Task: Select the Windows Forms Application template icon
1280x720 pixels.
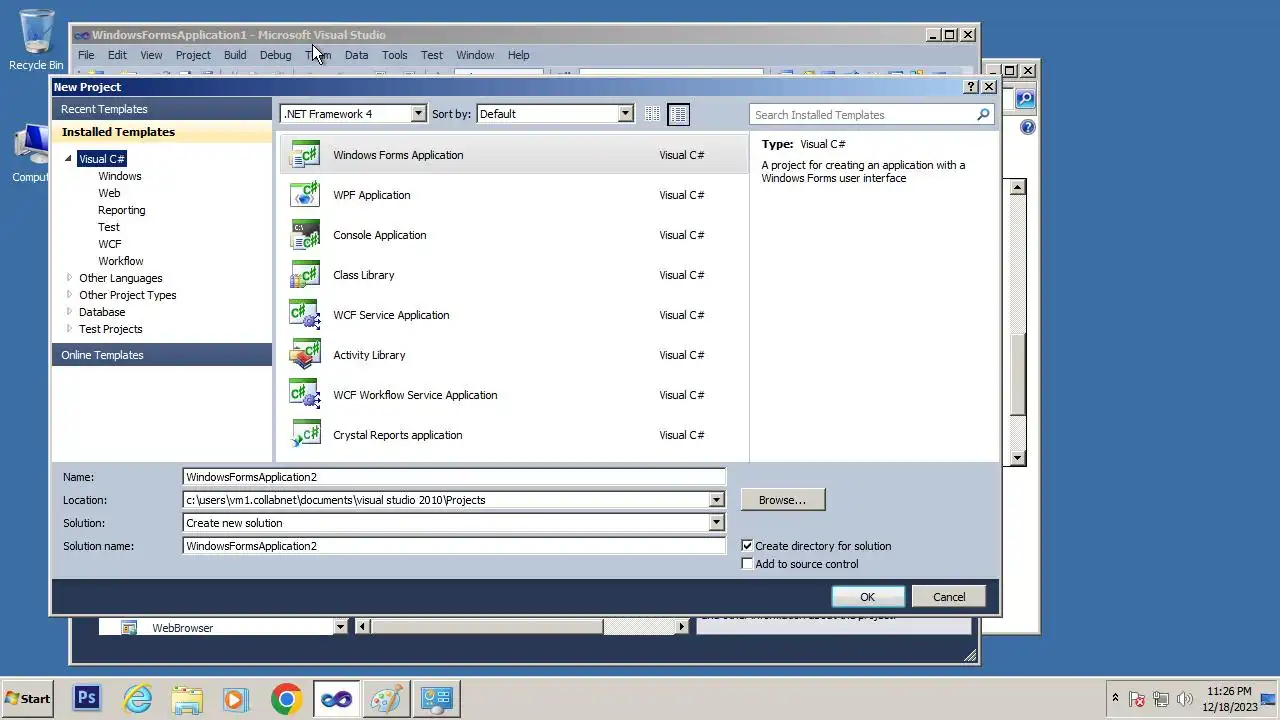Action: tap(304, 155)
